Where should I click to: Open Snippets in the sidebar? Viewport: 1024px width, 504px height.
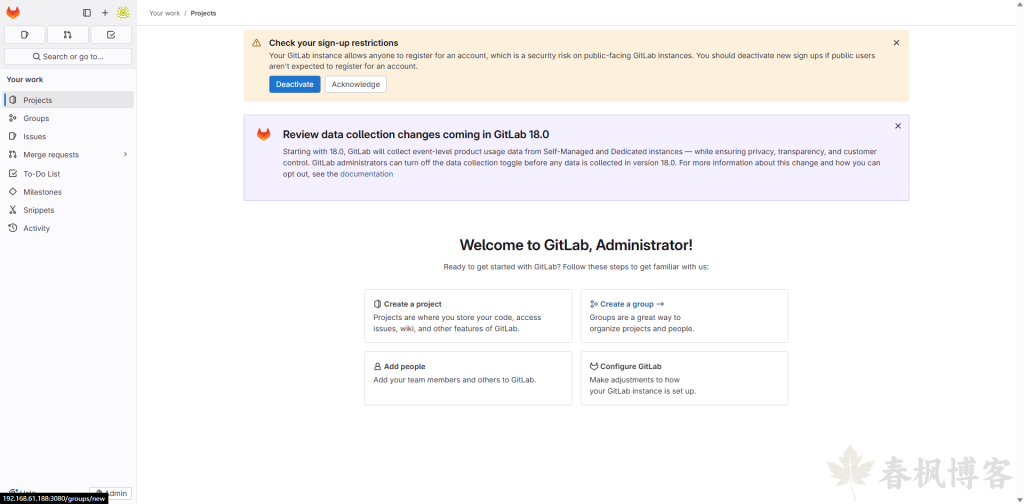click(69, 210)
